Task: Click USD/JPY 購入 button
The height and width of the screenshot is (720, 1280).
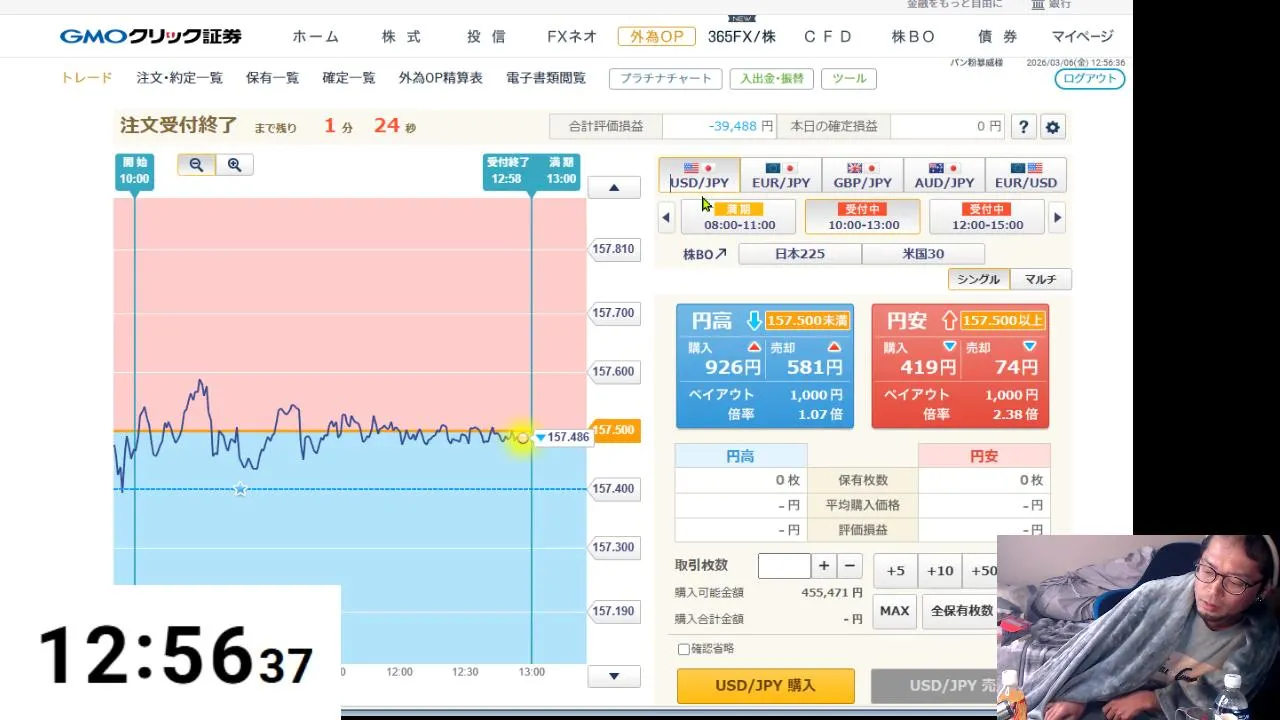Action: point(766,686)
